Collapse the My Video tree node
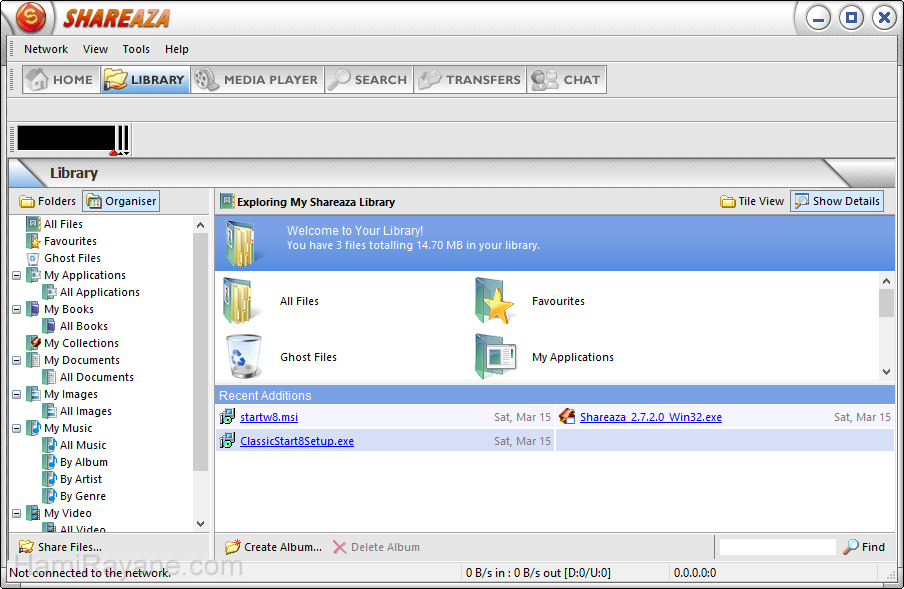Viewport: 904px width, 589px height. click(x=17, y=513)
